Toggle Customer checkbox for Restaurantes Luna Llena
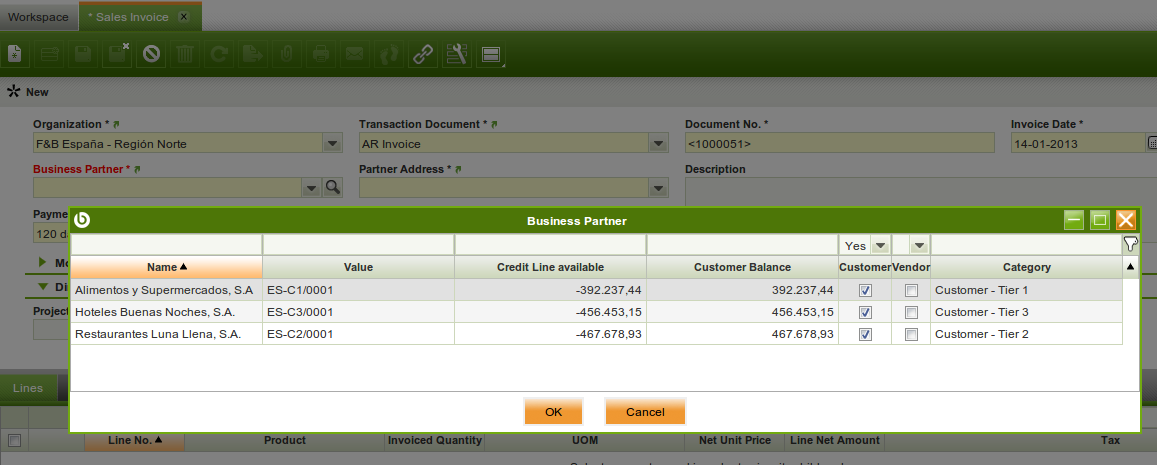This screenshot has height=465, width=1157. tap(866, 334)
